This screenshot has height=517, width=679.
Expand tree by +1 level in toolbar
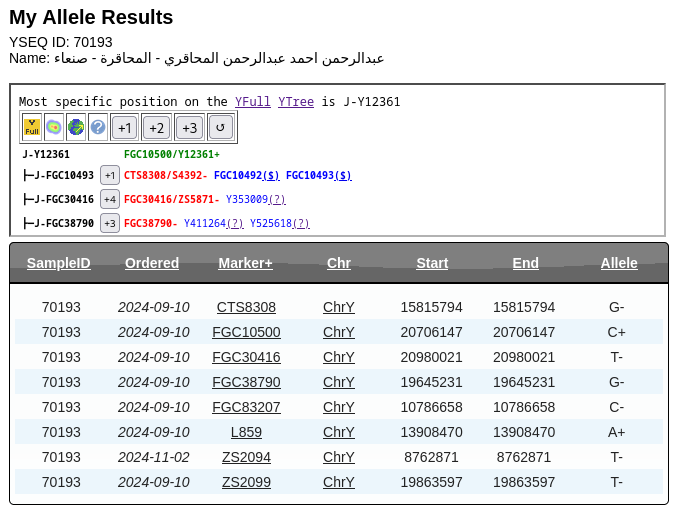tap(124, 128)
